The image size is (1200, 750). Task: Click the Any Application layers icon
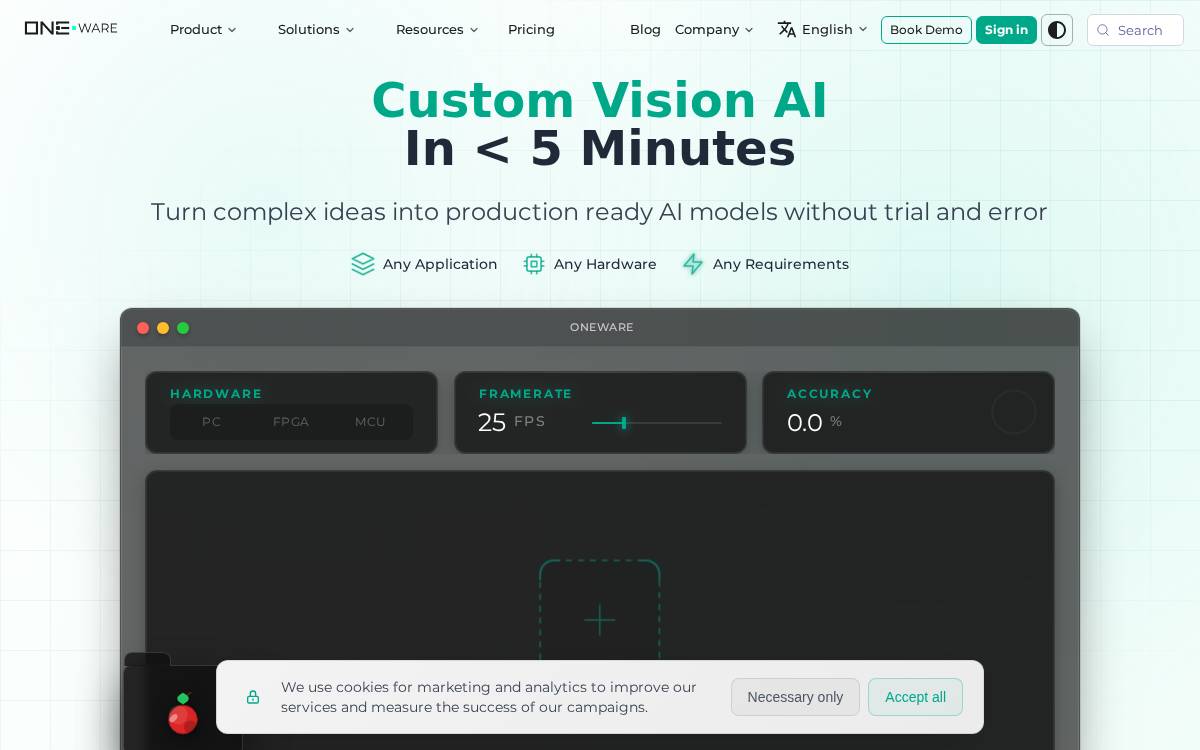coord(363,264)
